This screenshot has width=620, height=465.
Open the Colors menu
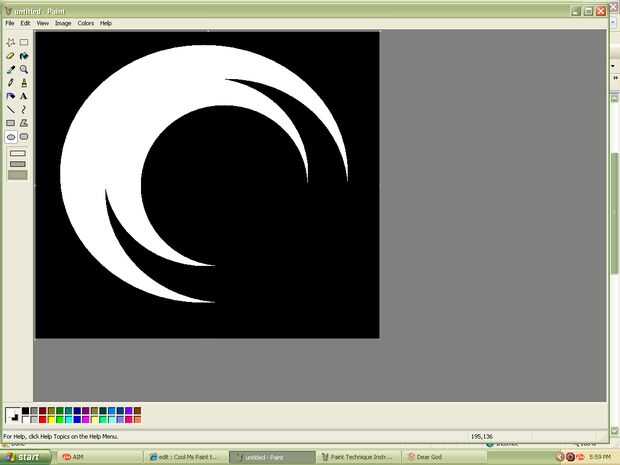pos(86,23)
